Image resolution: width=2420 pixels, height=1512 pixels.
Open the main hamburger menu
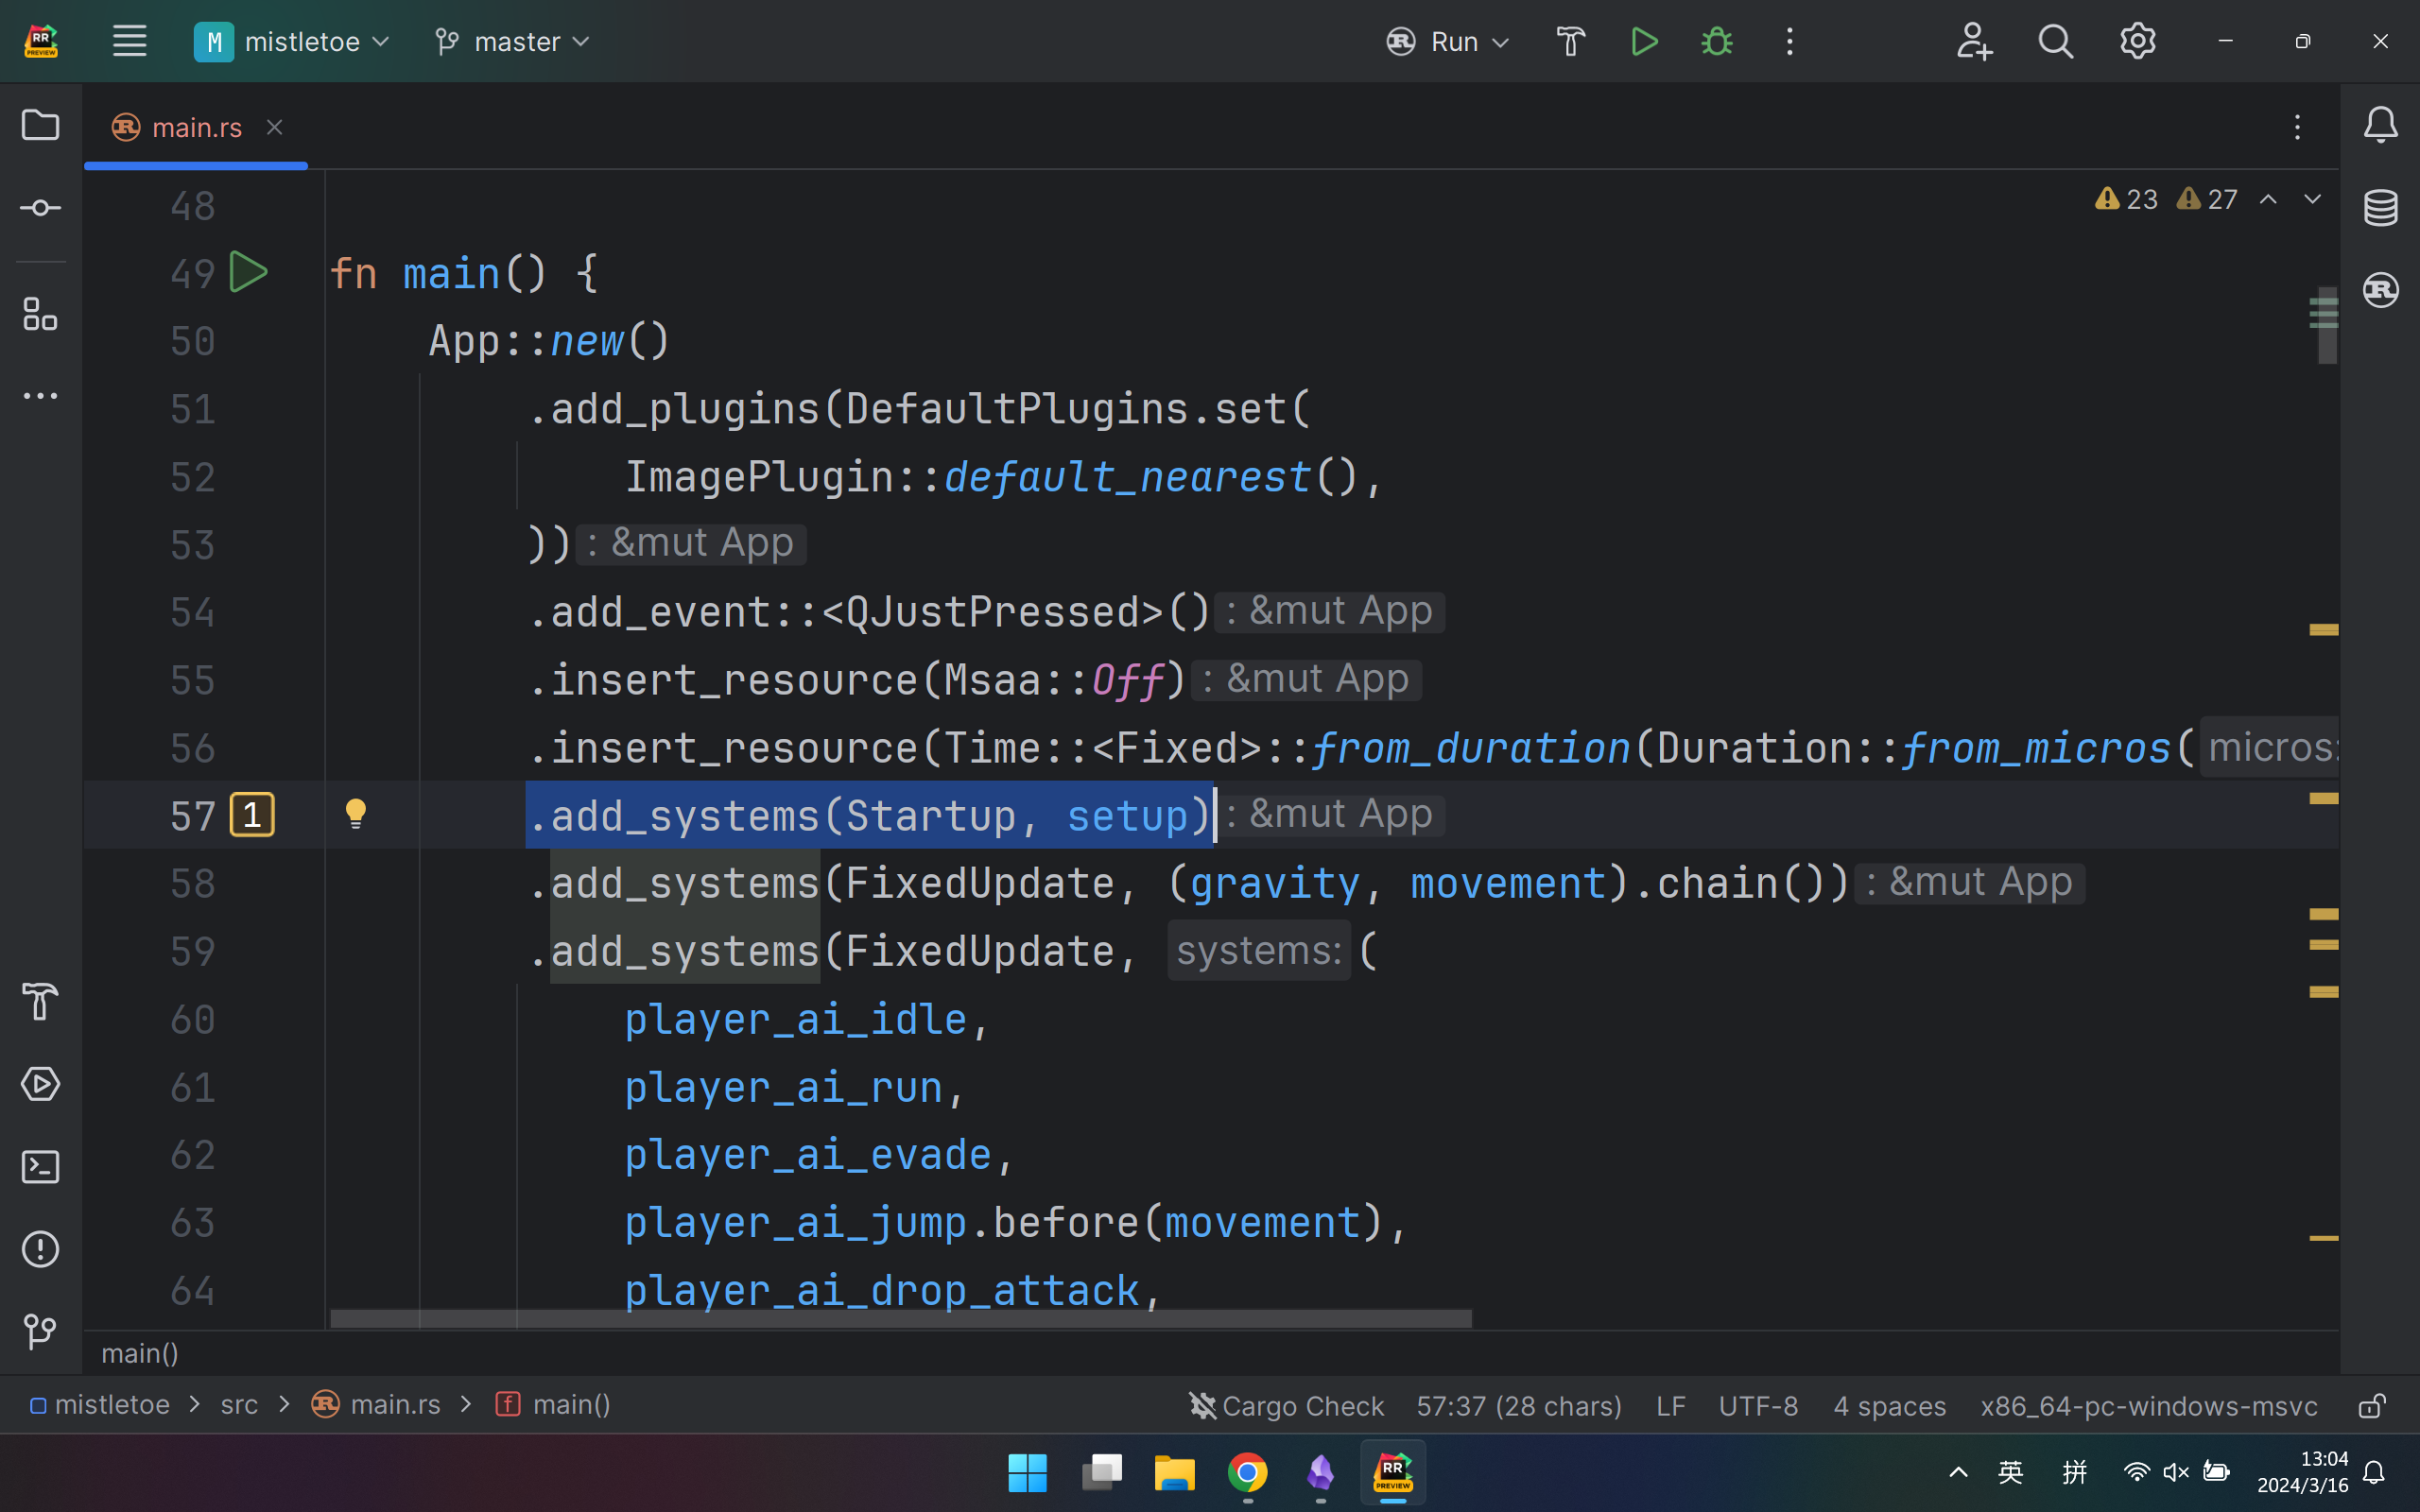pos(129,41)
